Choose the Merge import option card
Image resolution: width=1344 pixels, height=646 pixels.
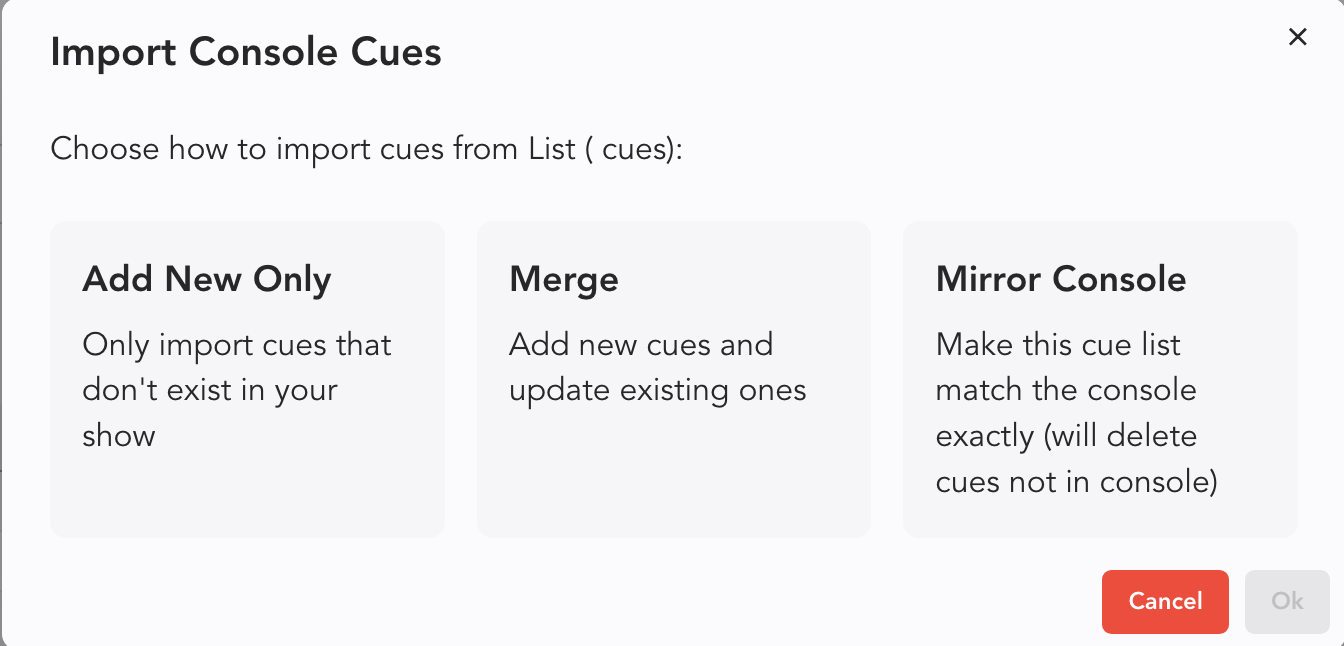[673, 379]
